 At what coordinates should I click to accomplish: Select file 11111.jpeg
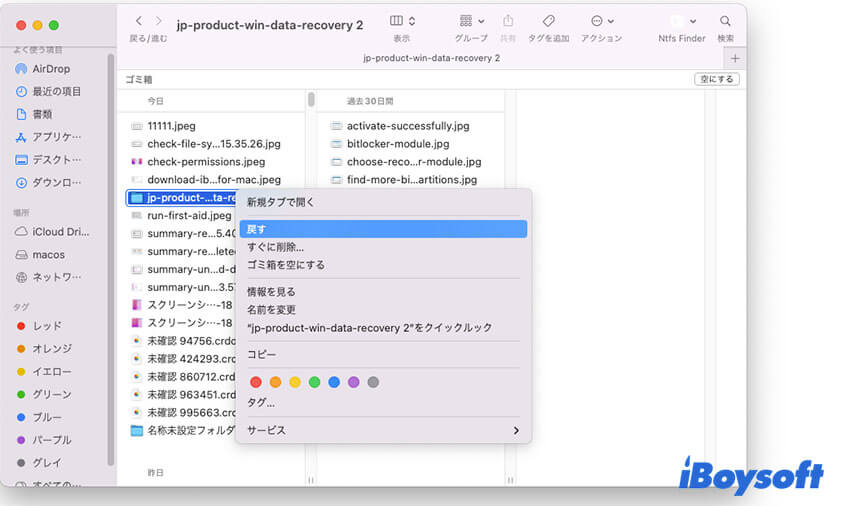coord(163,126)
